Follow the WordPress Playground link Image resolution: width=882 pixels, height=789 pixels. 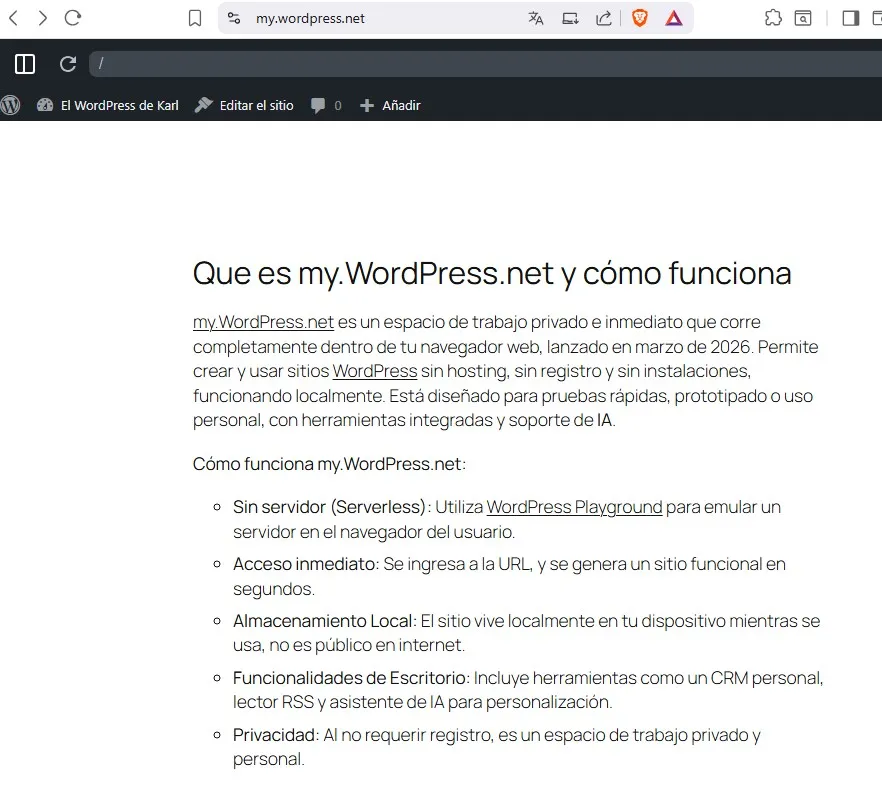pos(574,507)
